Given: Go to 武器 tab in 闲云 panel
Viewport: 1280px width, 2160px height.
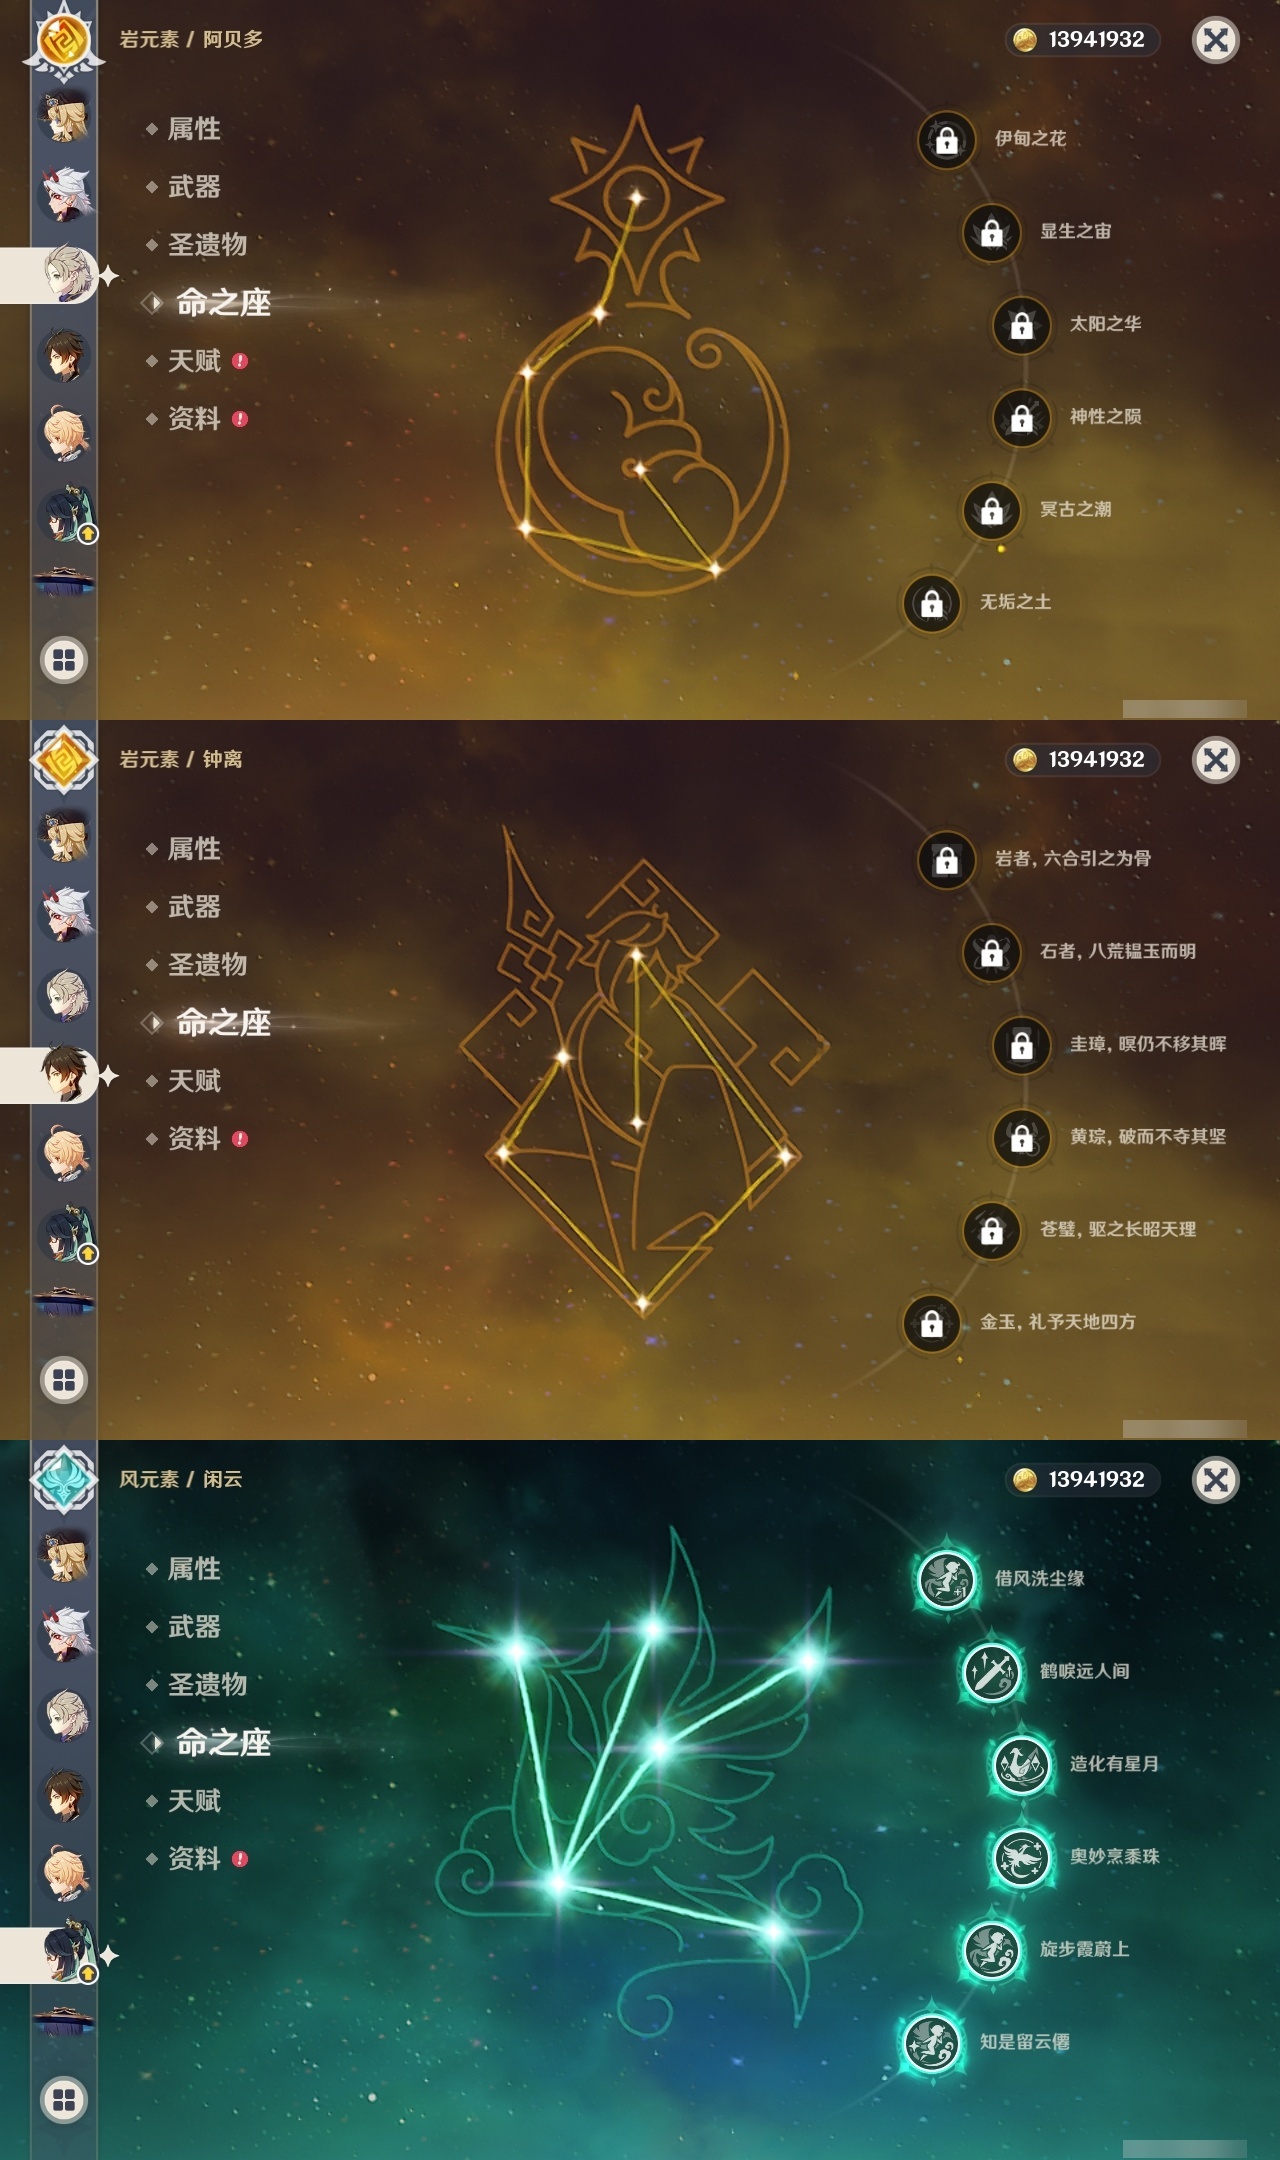Looking at the screenshot, I should [x=194, y=1627].
